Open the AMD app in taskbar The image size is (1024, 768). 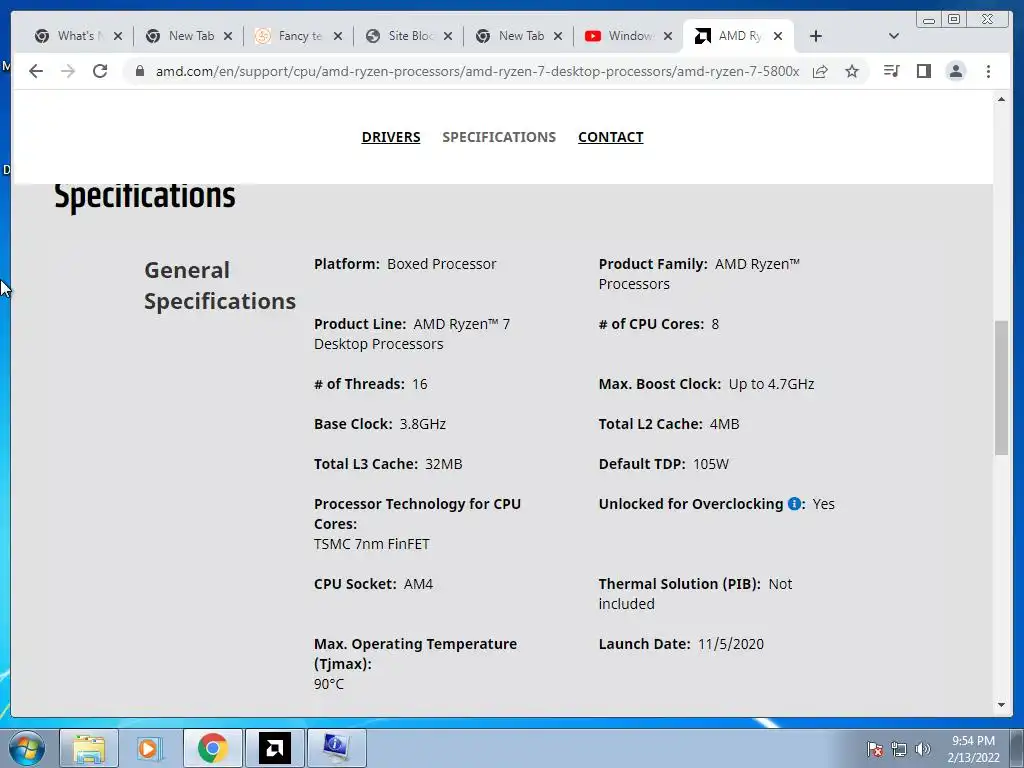(x=274, y=748)
